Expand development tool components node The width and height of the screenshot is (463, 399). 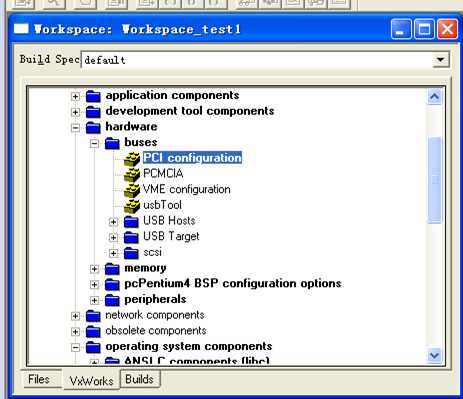coord(75,112)
